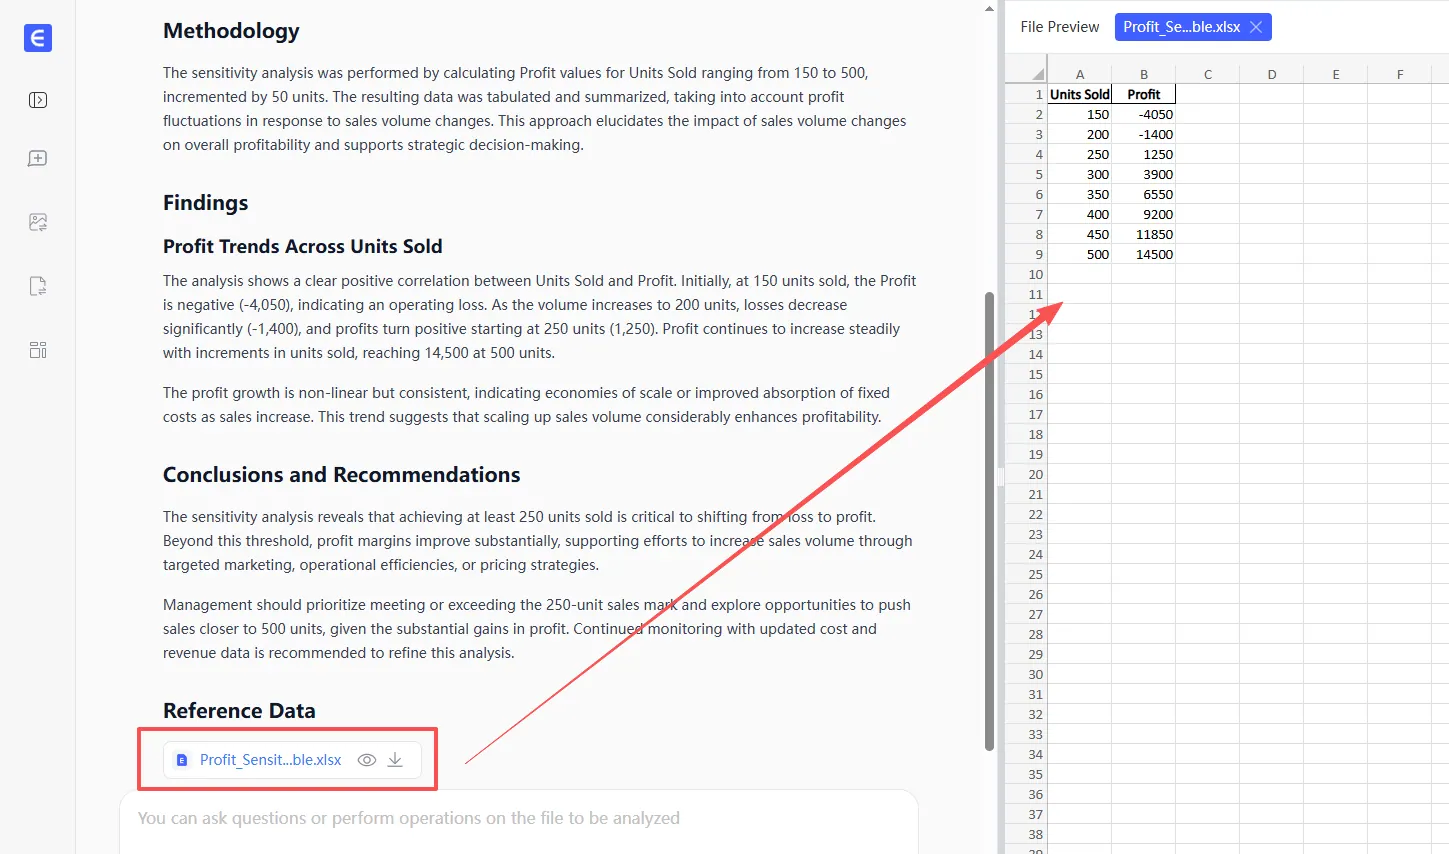Click the ask questions input field
1449x854 pixels.
pyautogui.click(x=518, y=818)
